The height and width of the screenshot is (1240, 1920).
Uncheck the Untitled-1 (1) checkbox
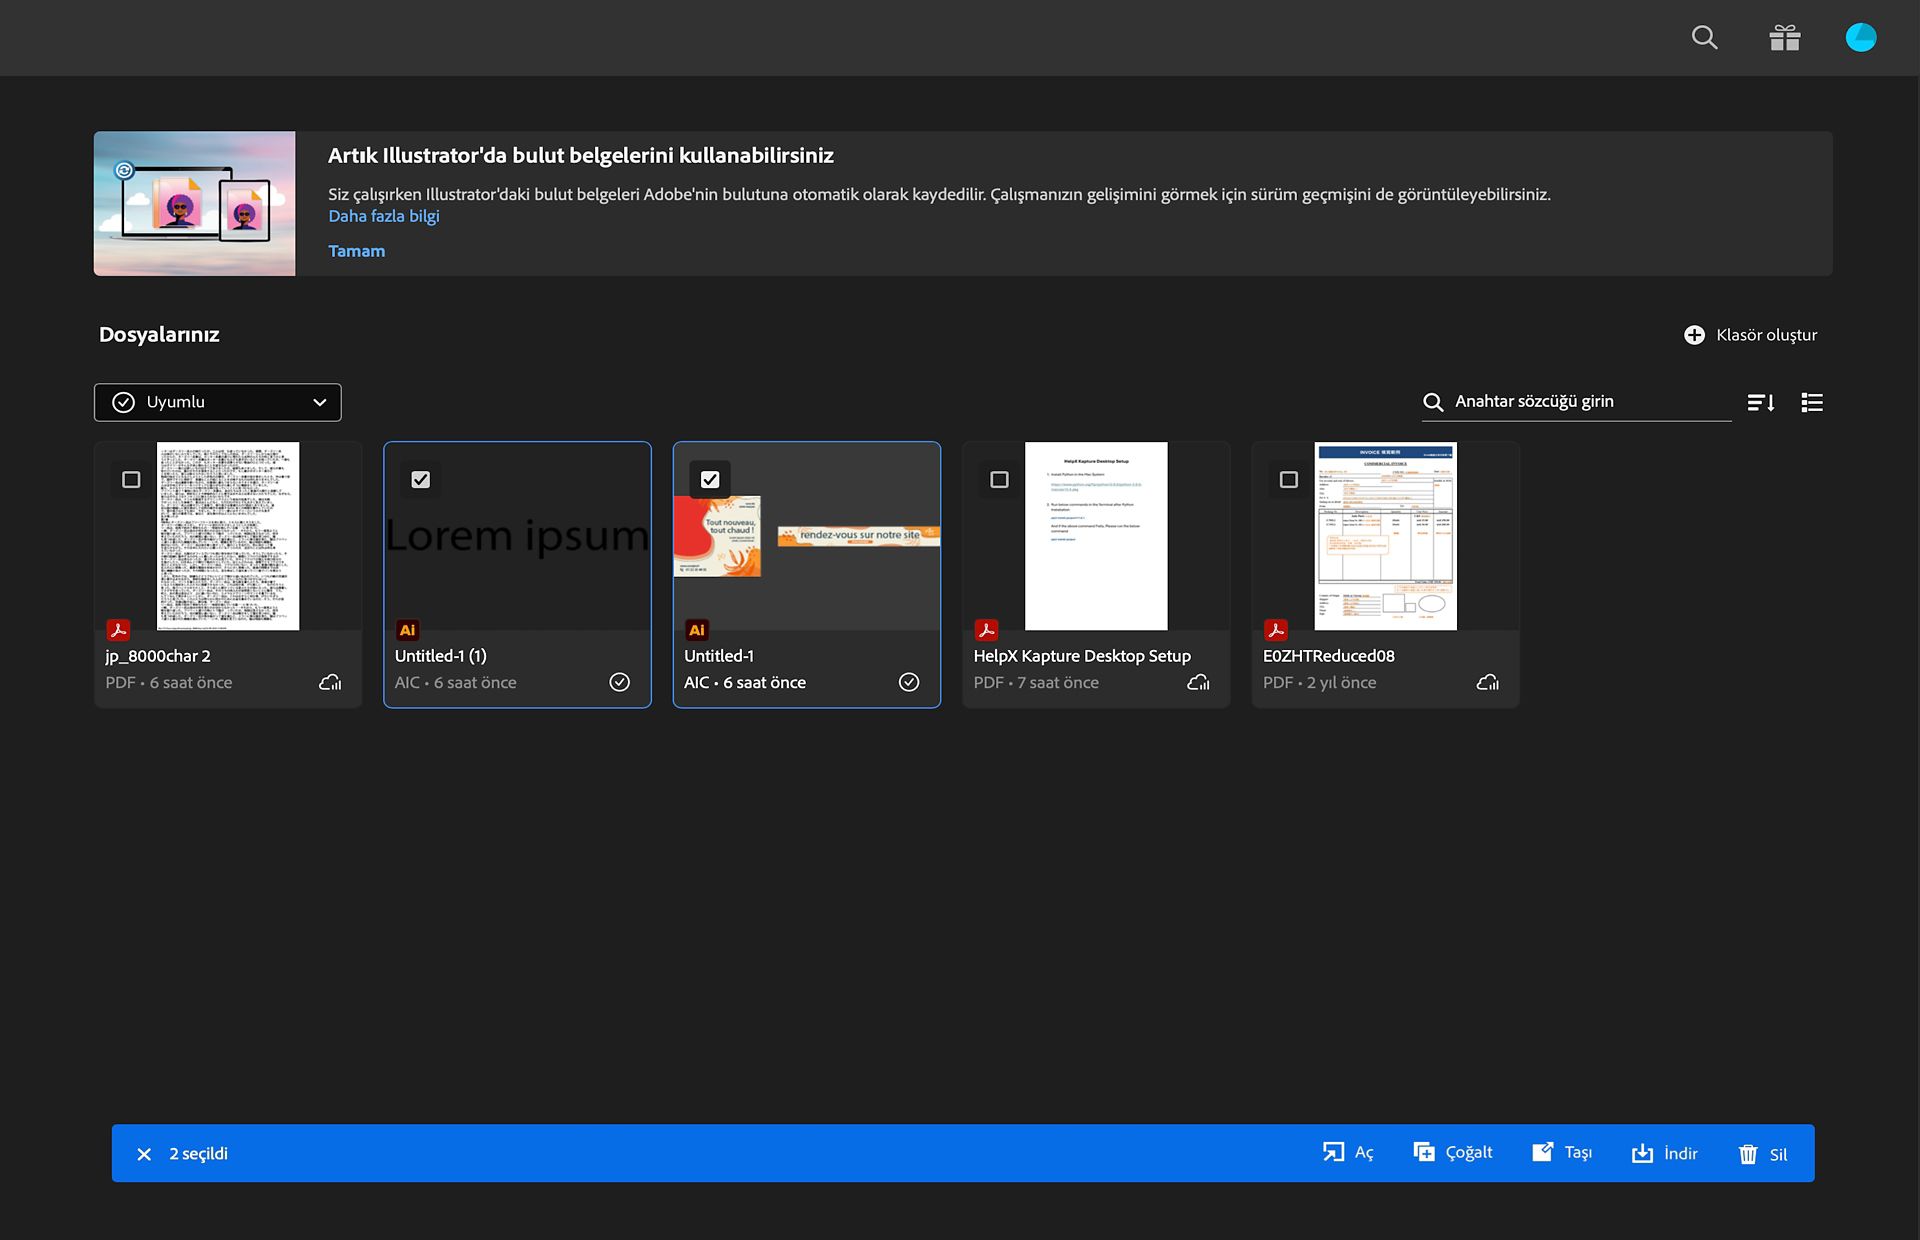point(421,480)
